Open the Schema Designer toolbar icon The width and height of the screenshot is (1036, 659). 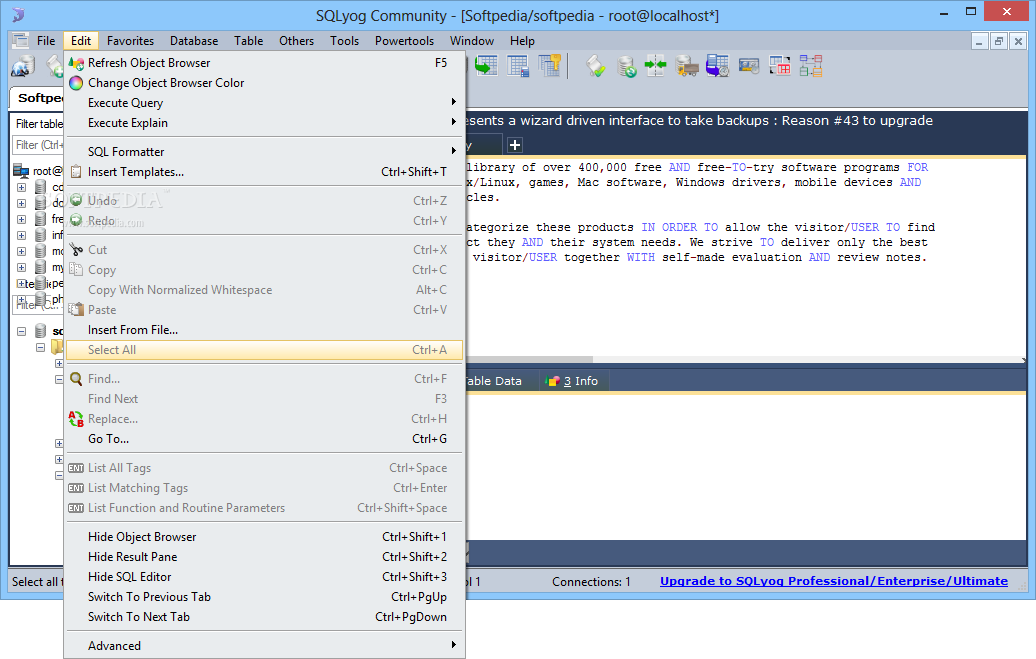[811, 66]
